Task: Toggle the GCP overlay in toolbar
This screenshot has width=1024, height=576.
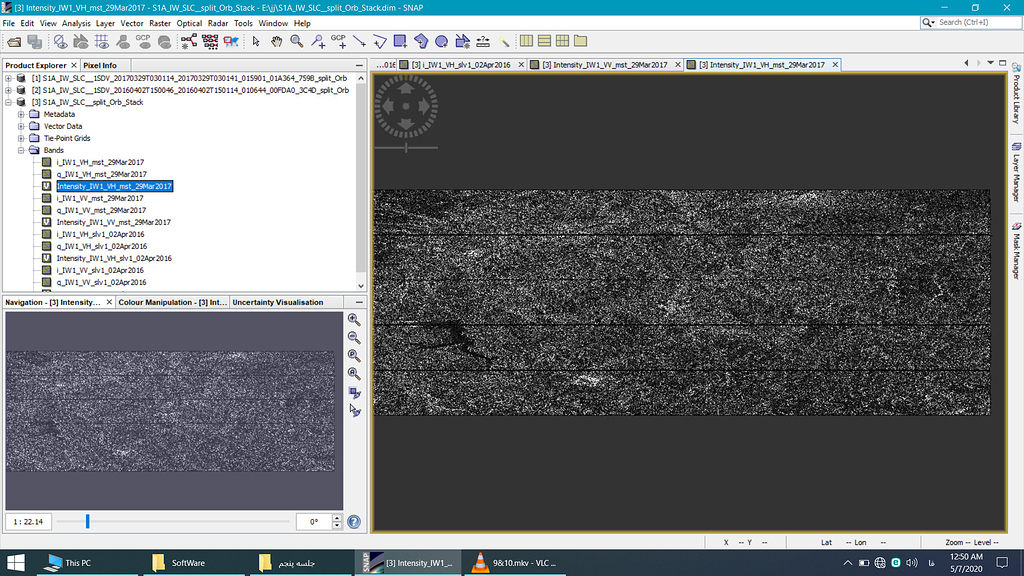Action: [143, 41]
